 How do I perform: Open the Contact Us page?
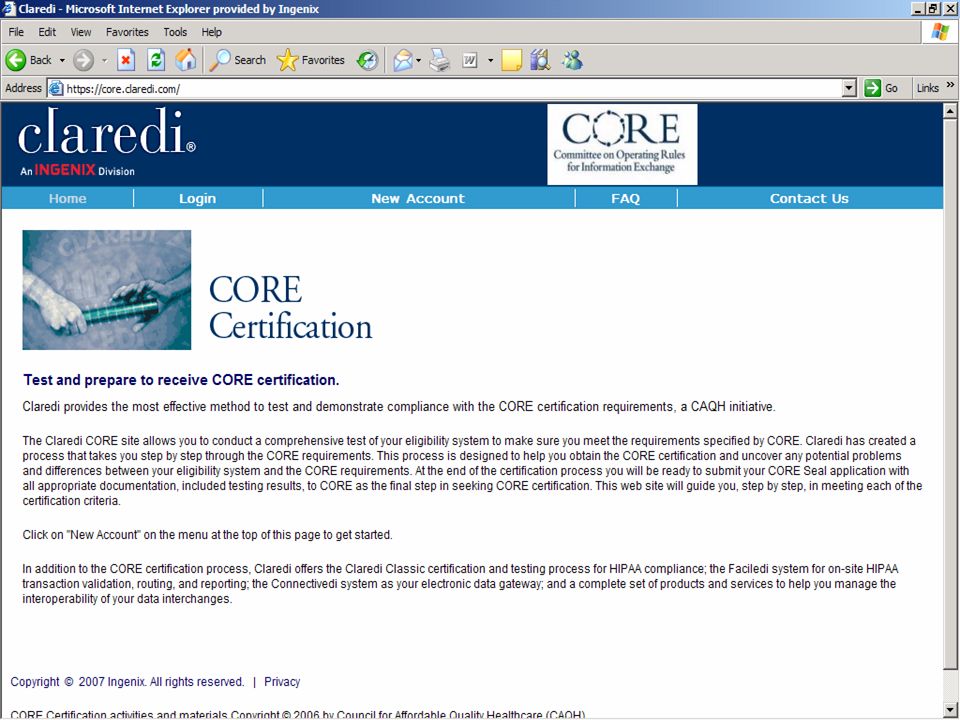point(809,198)
